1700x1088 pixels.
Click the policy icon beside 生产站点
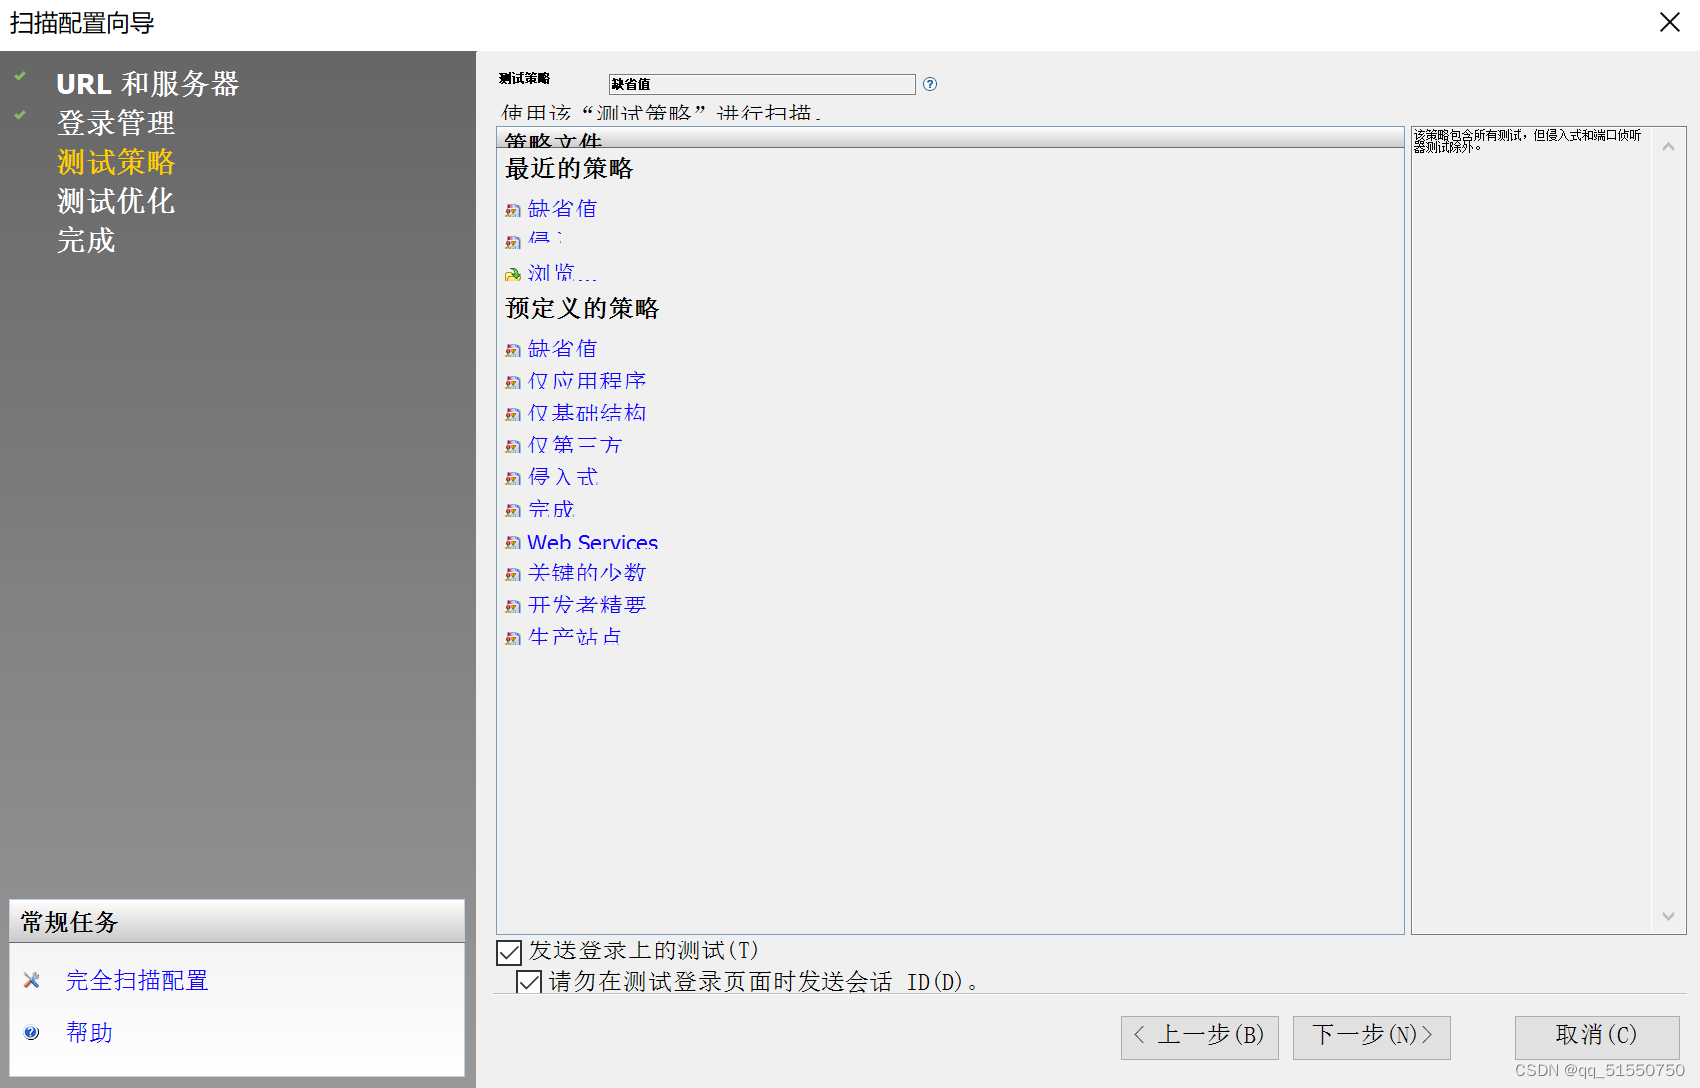(x=513, y=638)
